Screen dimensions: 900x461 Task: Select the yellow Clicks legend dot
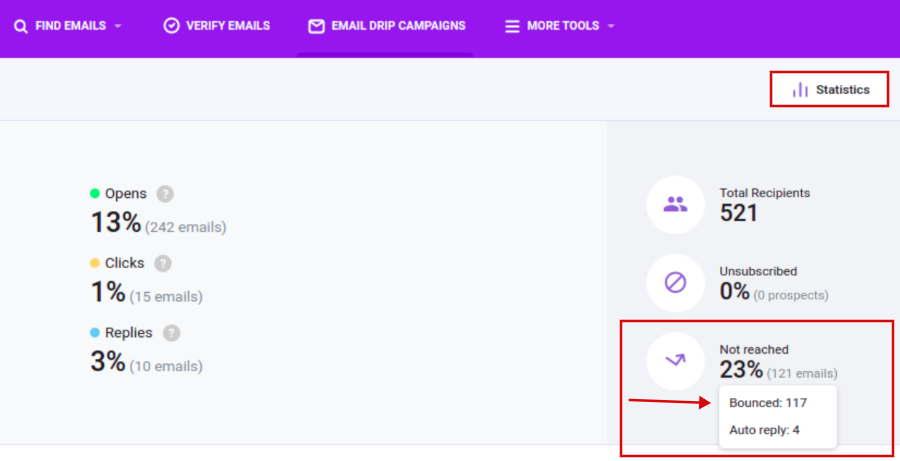click(x=95, y=263)
